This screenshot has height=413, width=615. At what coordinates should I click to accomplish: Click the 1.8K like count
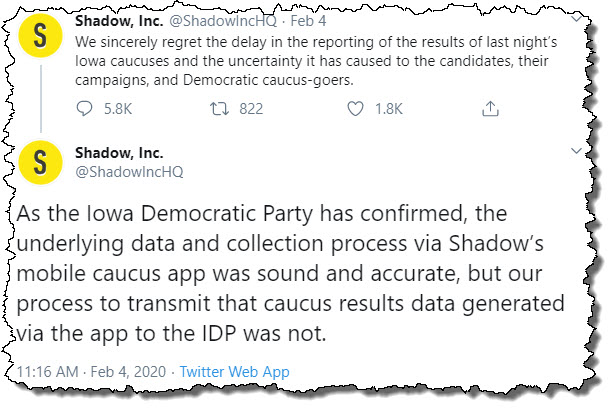[384, 107]
